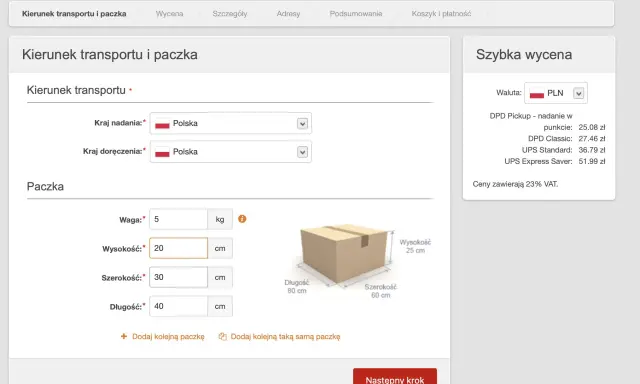Click Dodaj kolejną paczkę link
640x384 pixels.
pos(168,337)
